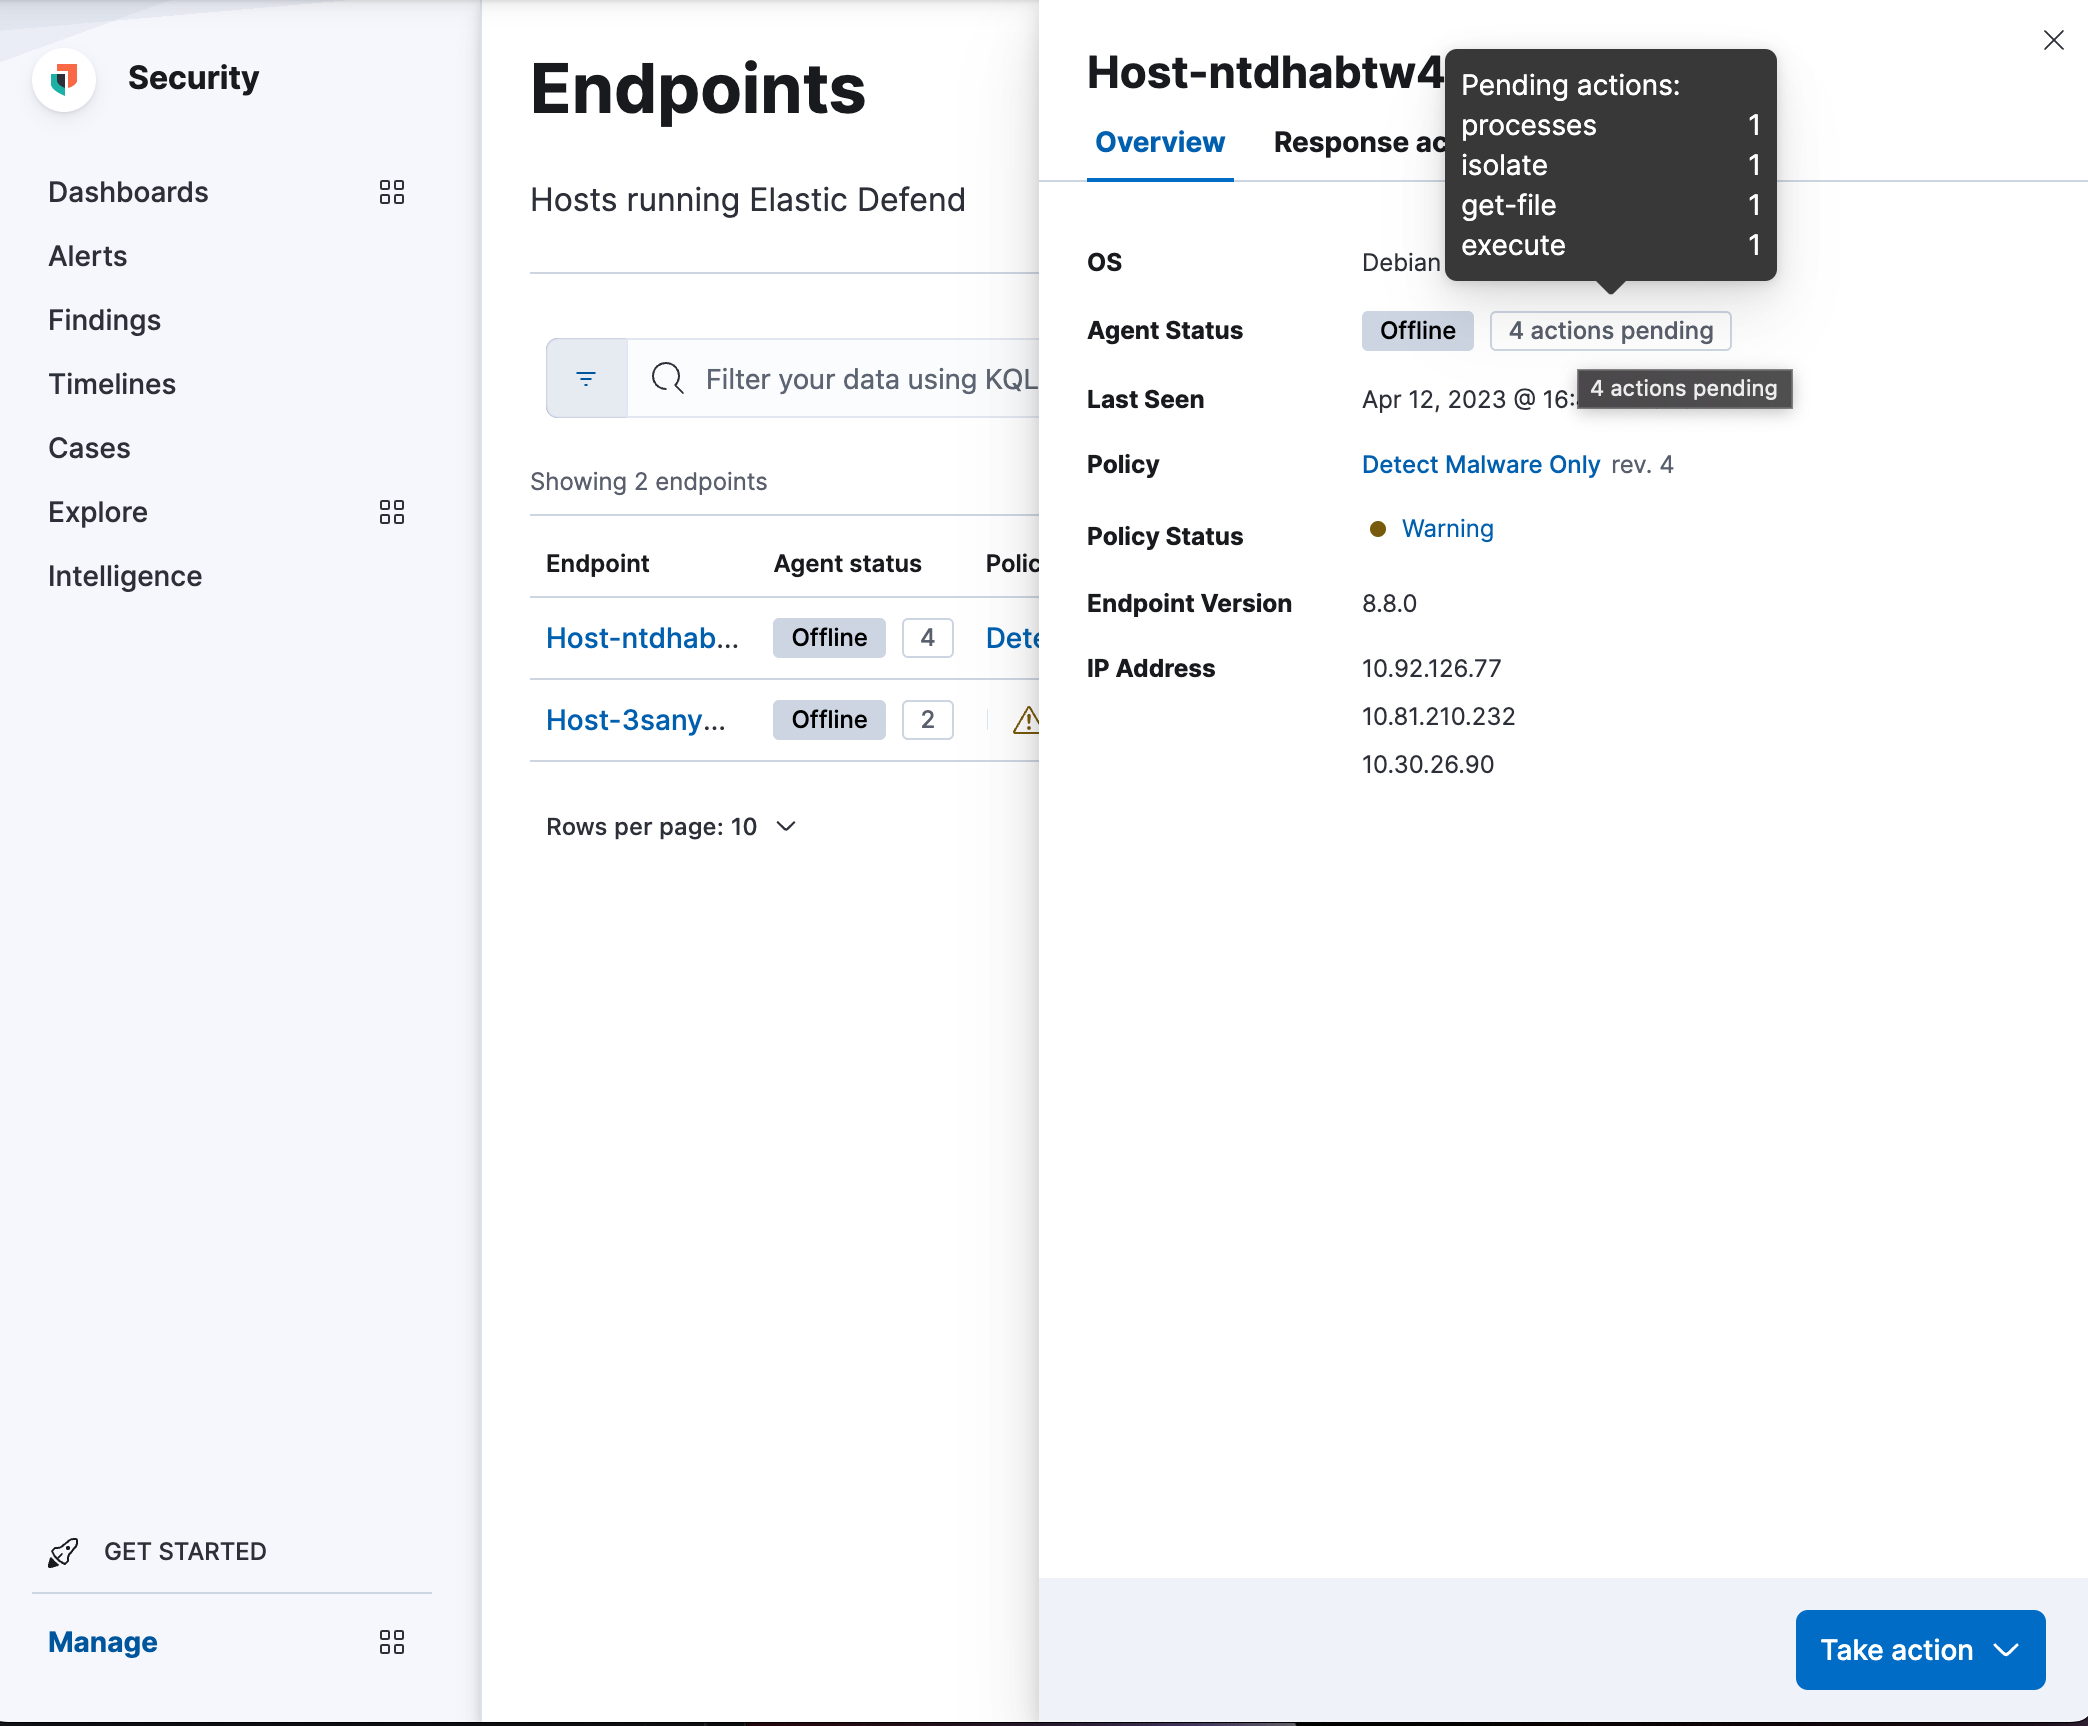Image resolution: width=2088 pixels, height=1726 pixels.
Task: Click the Warning policy status link
Action: (1447, 529)
